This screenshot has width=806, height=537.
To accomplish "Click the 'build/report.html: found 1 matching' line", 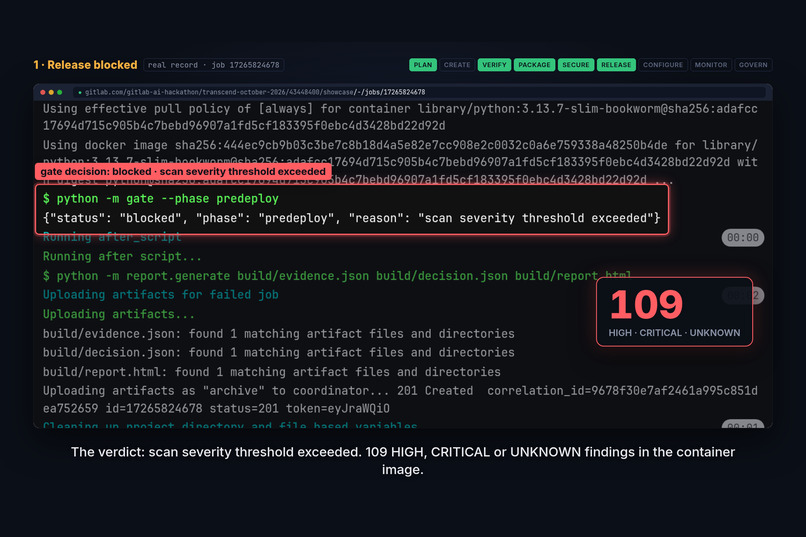I will point(272,372).
